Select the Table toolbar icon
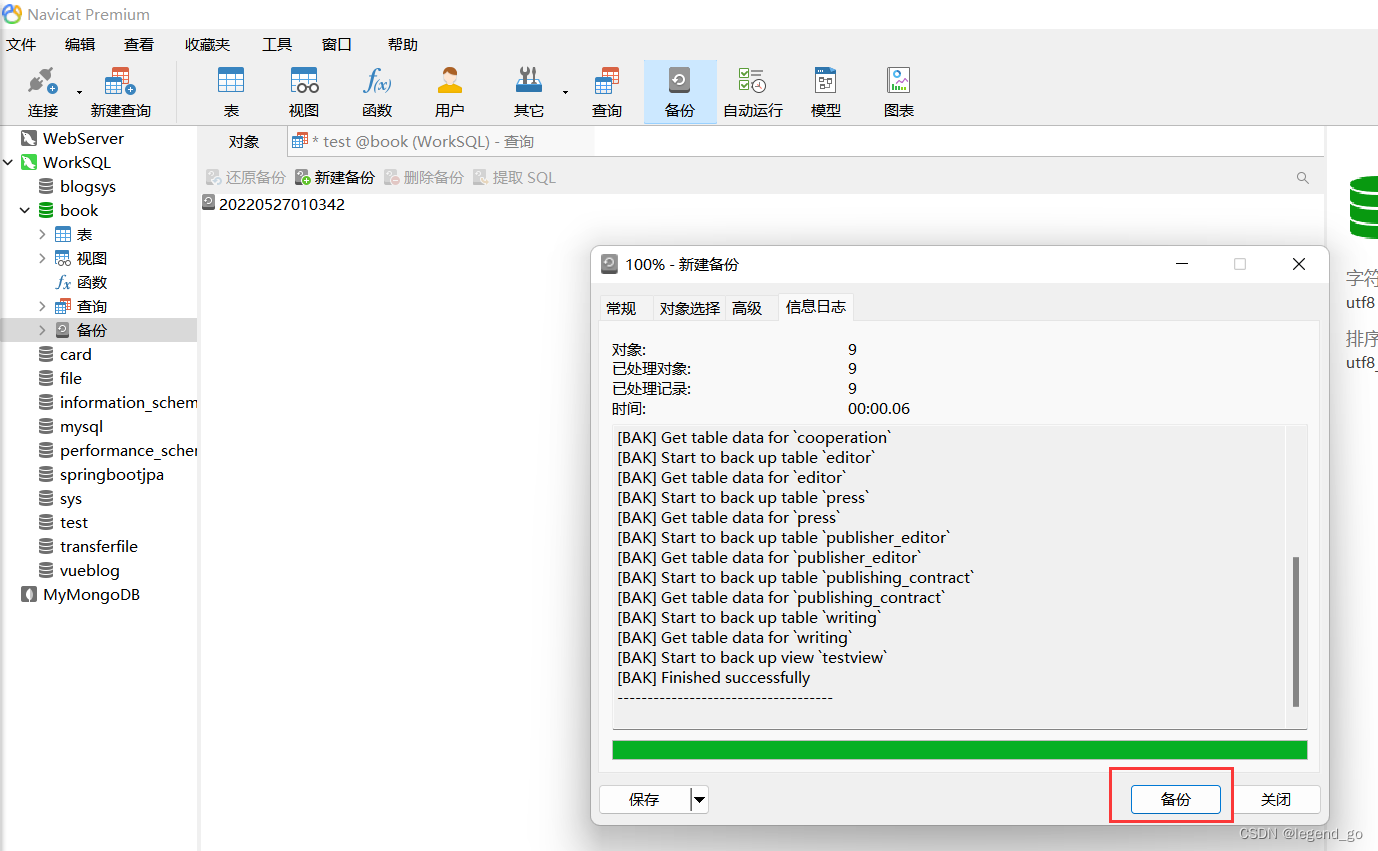The image size is (1378, 851). (x=231, y=91)
